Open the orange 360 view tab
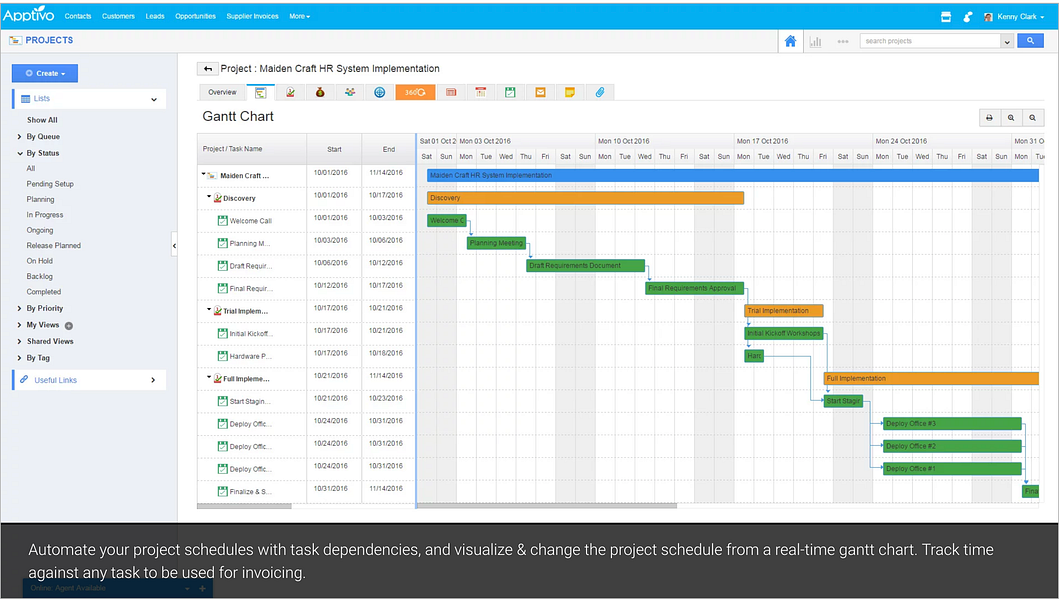This screenshot has height=600, width=1059. [x=415, y=93]
